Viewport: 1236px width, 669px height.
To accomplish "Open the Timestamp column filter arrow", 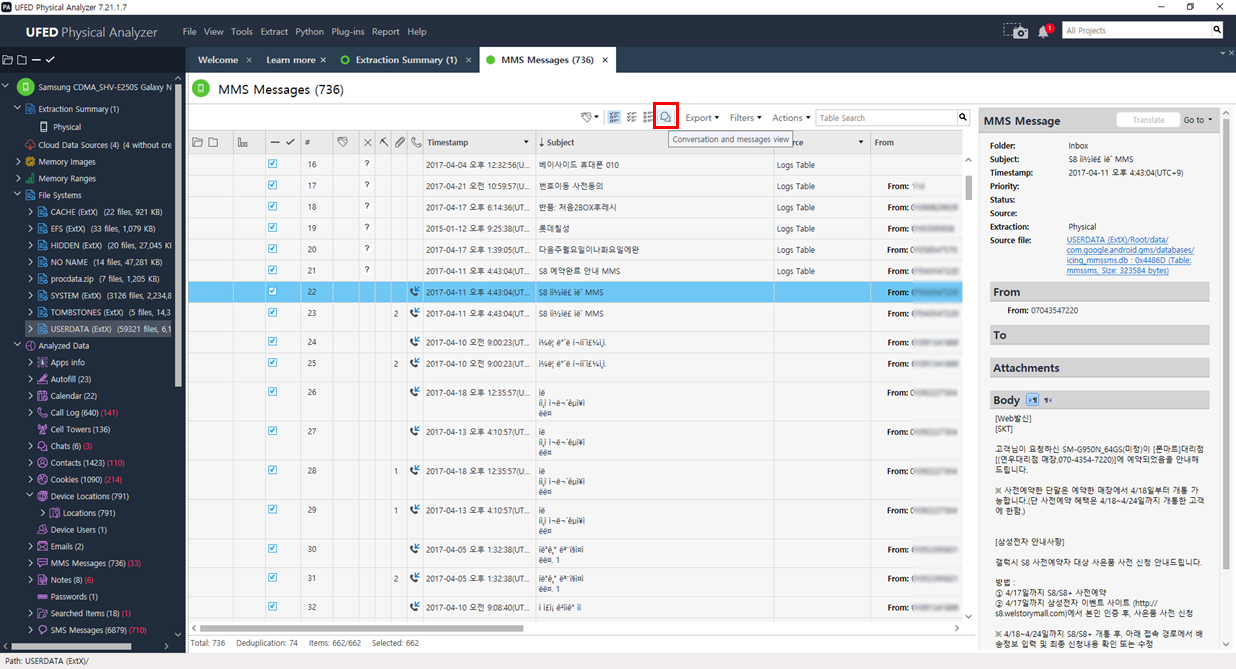I will coord(526,142).
